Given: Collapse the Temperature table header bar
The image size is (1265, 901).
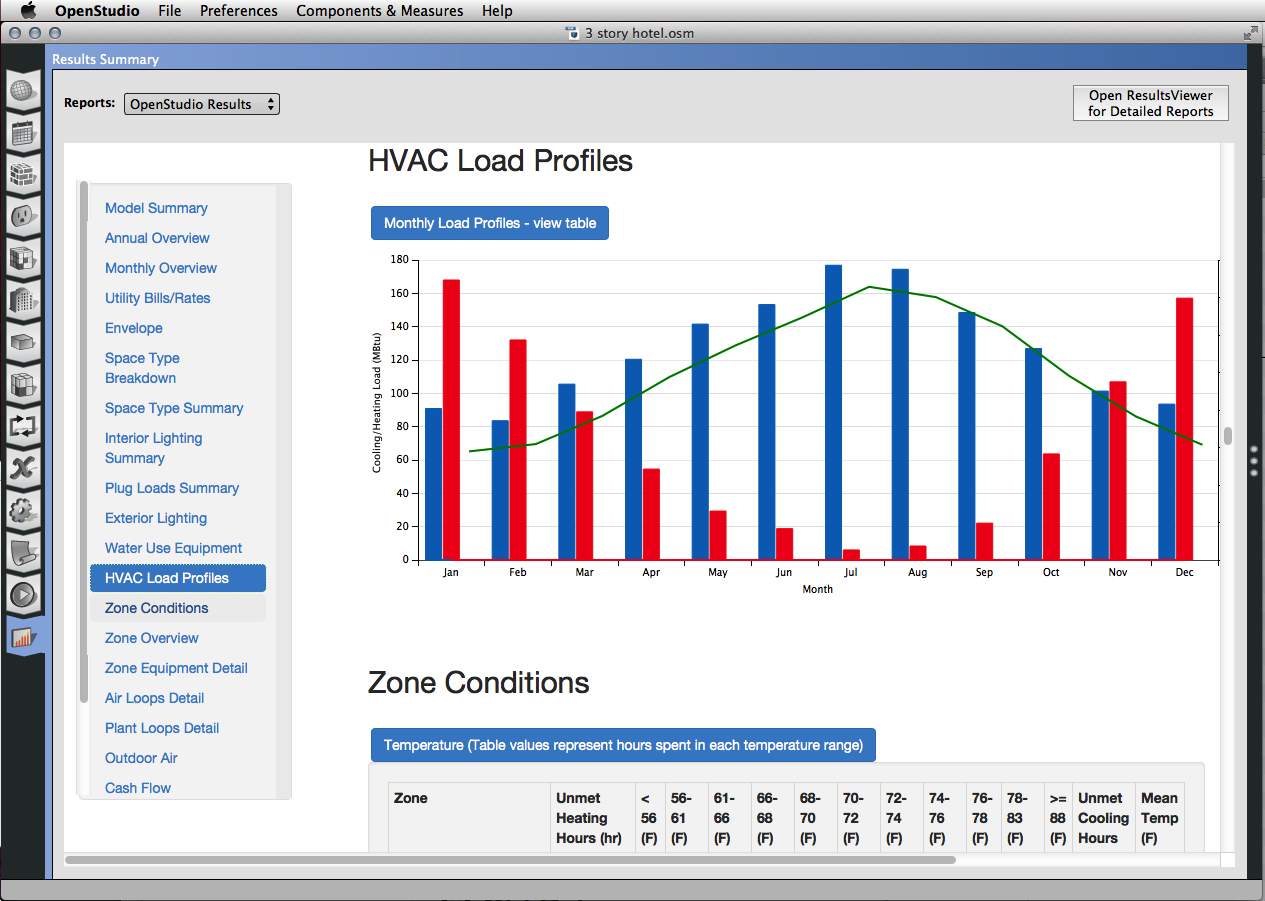Looking at the screenshot, I should 622,745.
